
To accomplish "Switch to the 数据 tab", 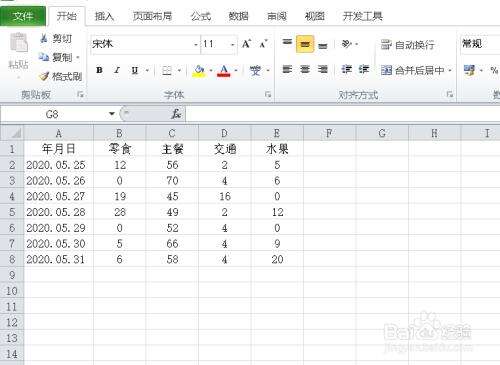I will point(239,16).
